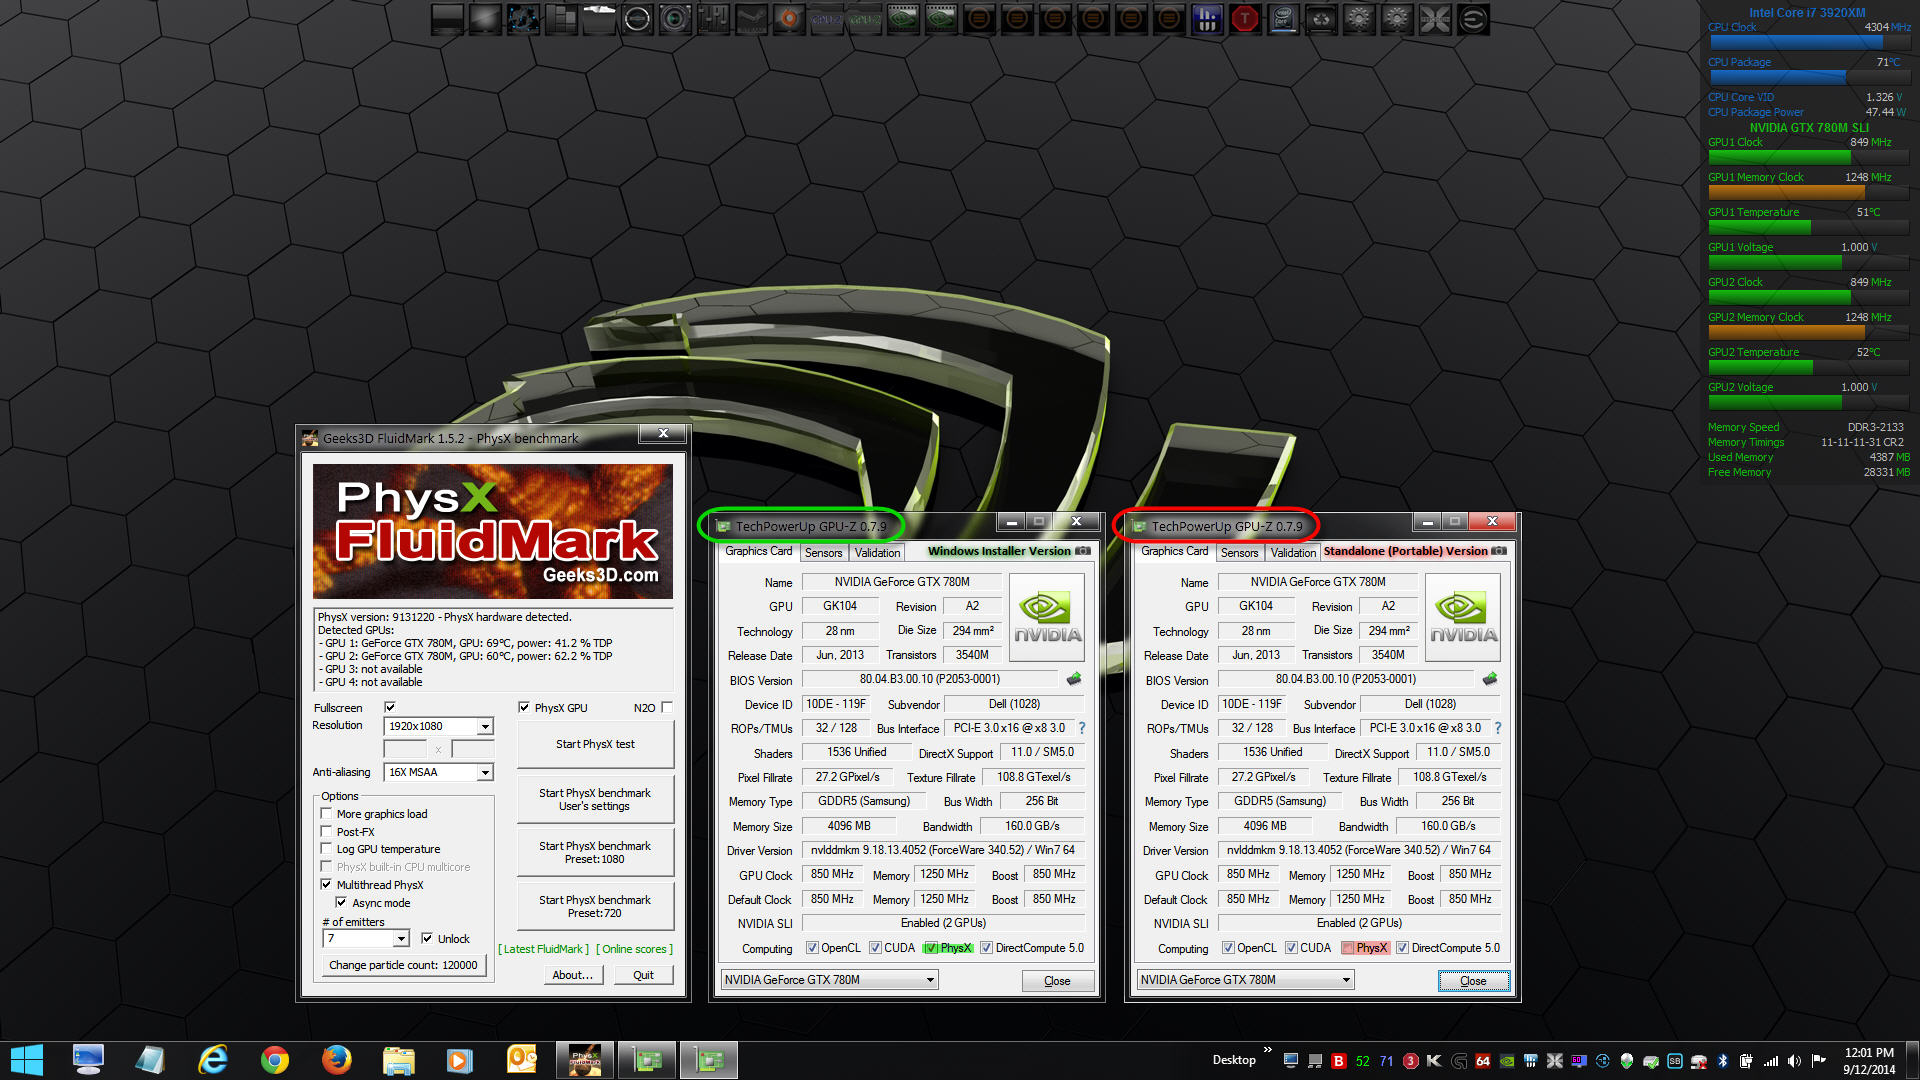Click the Bus Interface question mark in Standalone GPU-Z
The width and height of the screenshot is (1920, 1080).
click(x=1497, y=728)
